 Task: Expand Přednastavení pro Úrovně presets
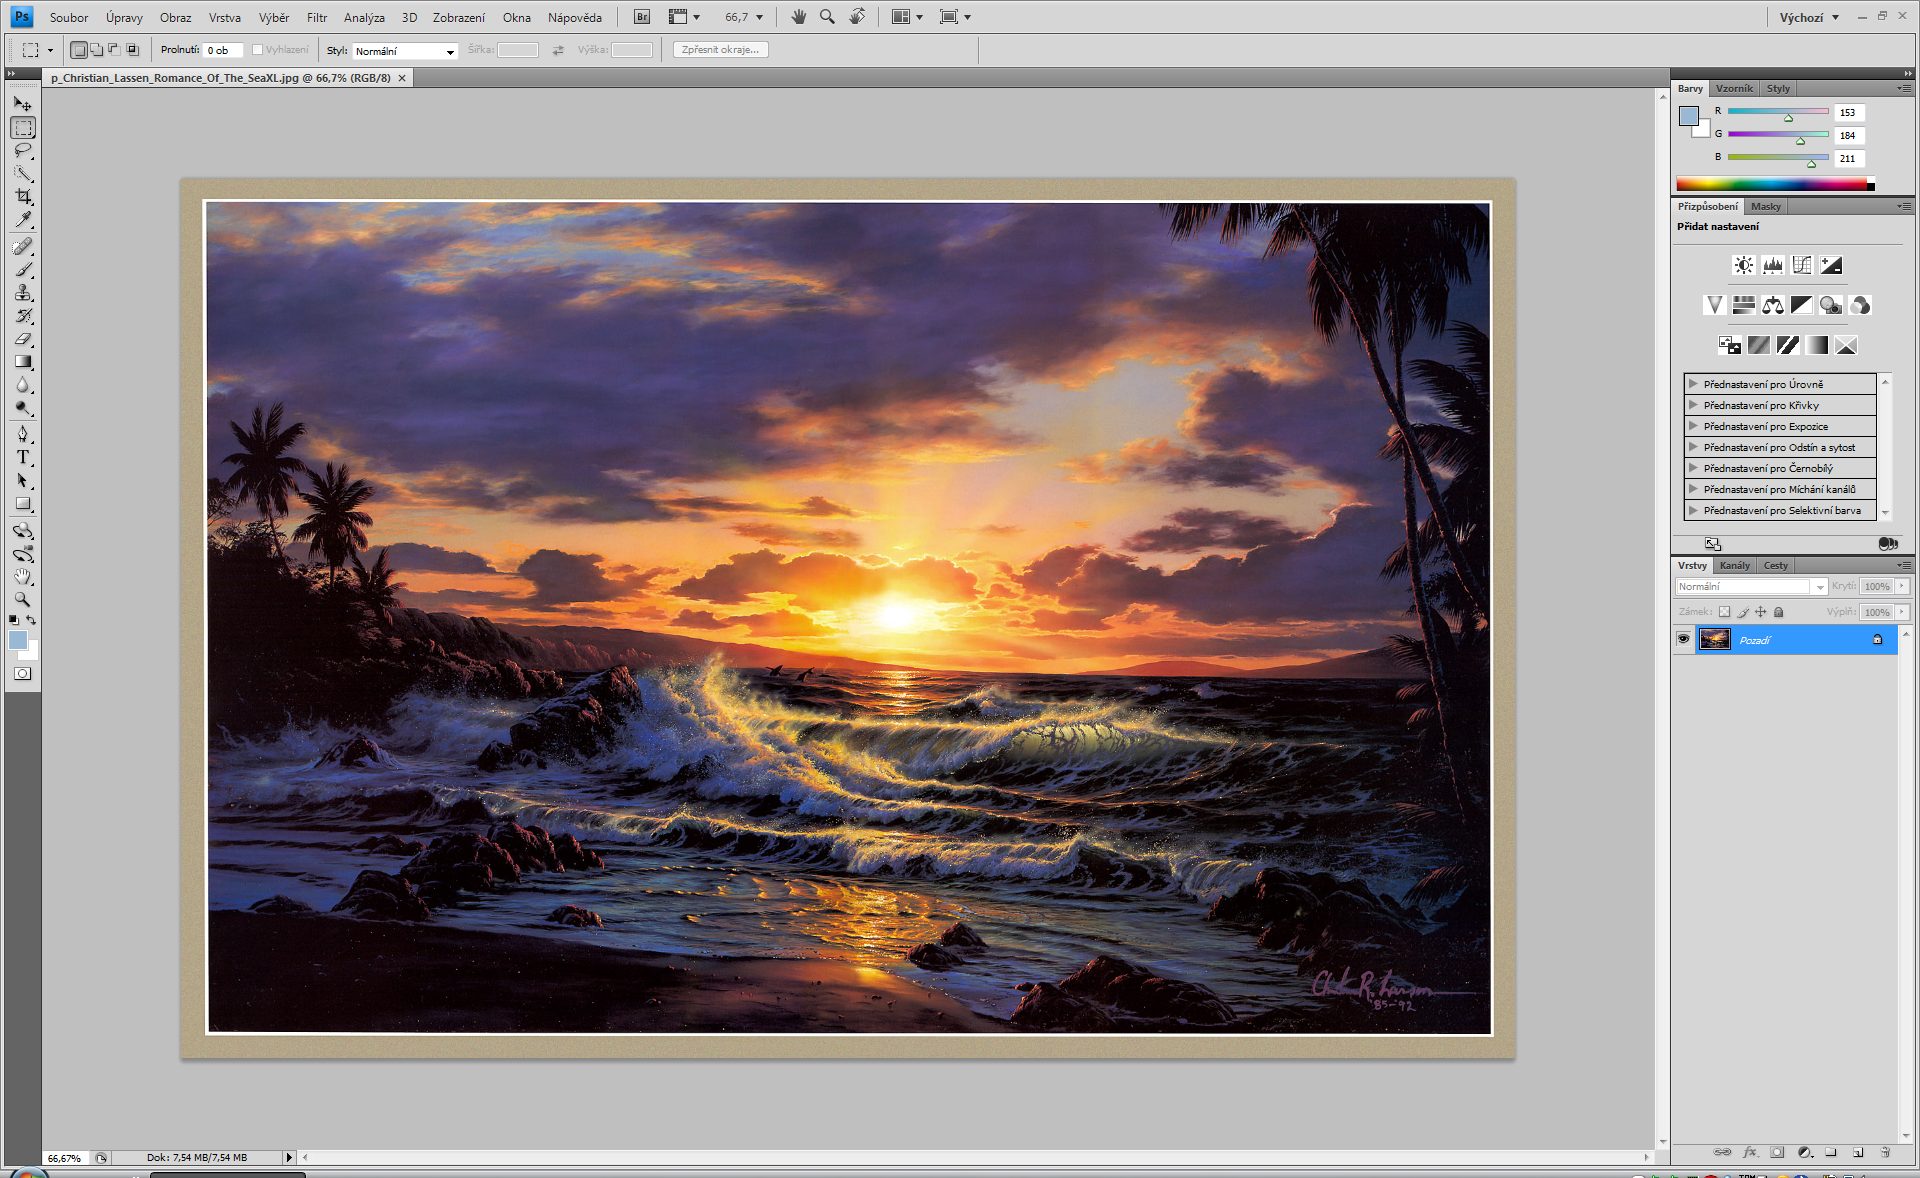pos(1693,383)
